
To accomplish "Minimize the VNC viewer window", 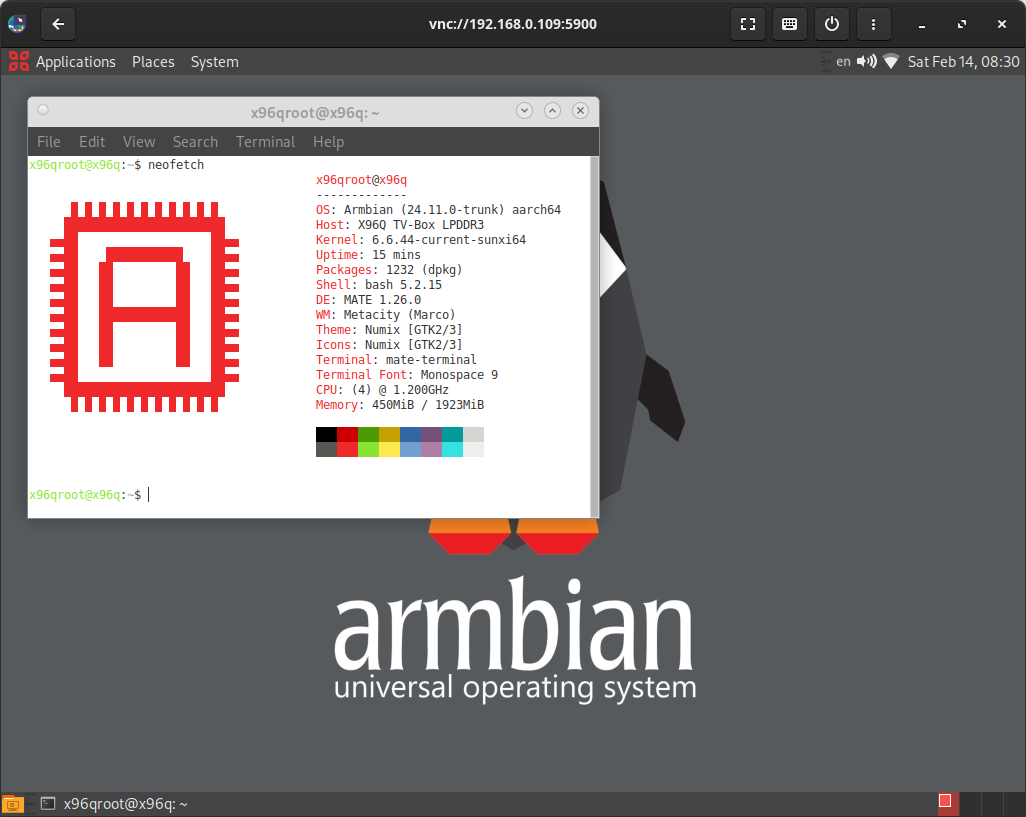I will point(921,24).
